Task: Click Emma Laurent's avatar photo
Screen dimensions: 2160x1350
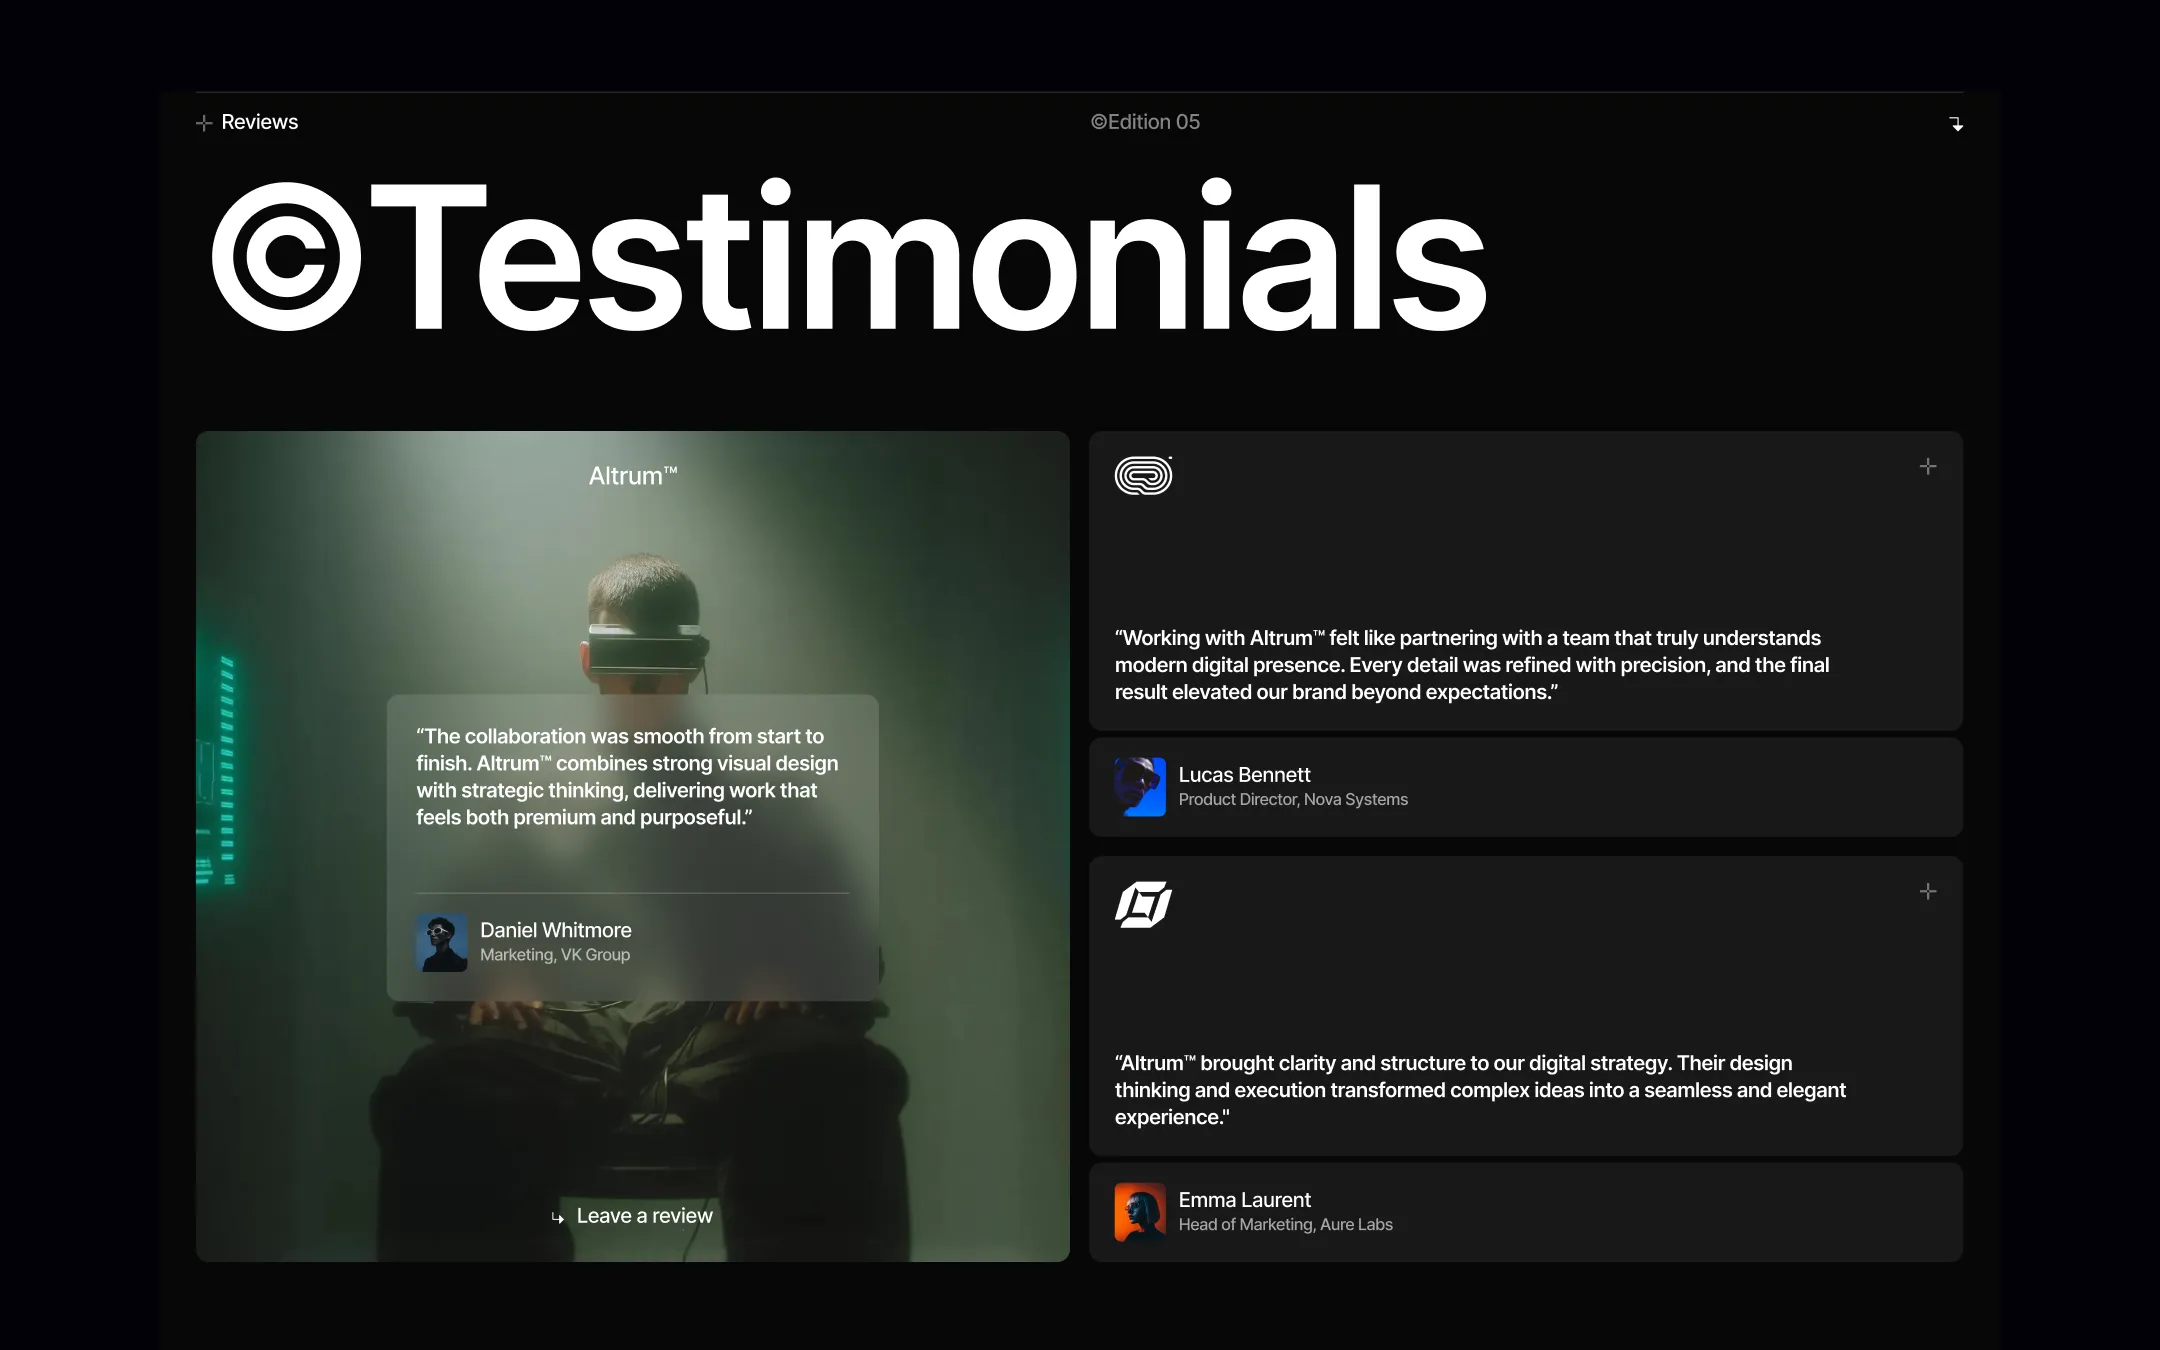Action: click(1140, 1212)
